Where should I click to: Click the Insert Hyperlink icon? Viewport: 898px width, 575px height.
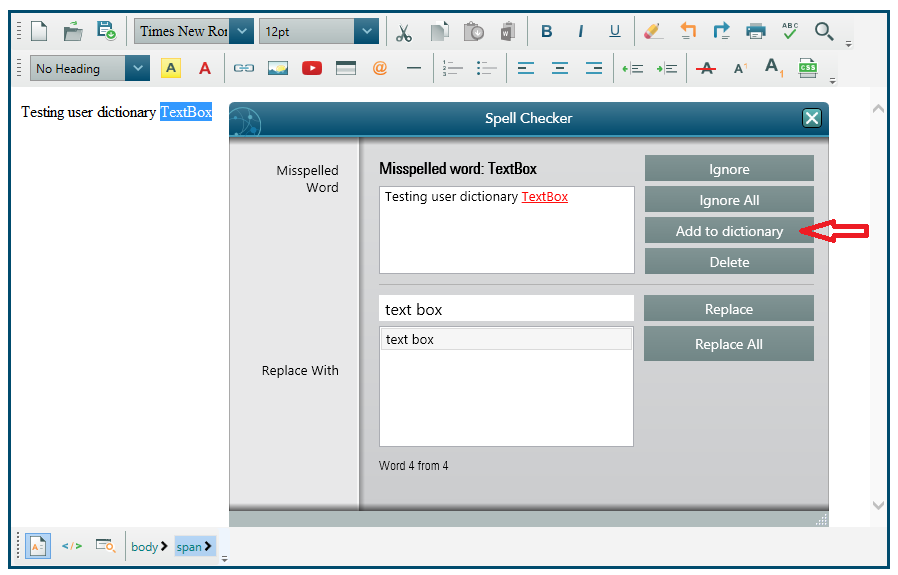click(244, 69)
